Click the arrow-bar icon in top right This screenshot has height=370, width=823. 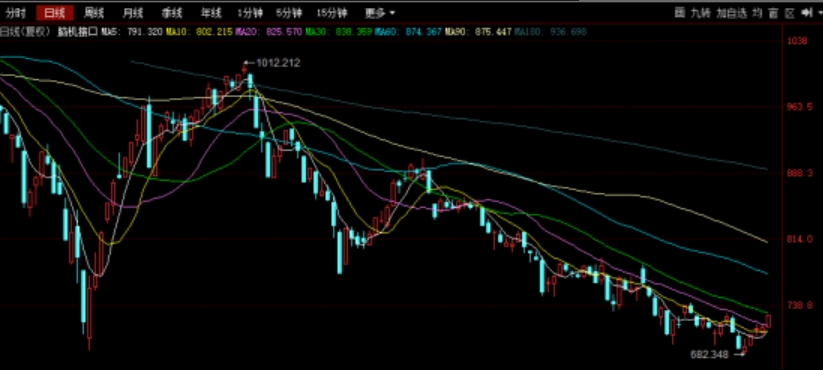[807, 13]
